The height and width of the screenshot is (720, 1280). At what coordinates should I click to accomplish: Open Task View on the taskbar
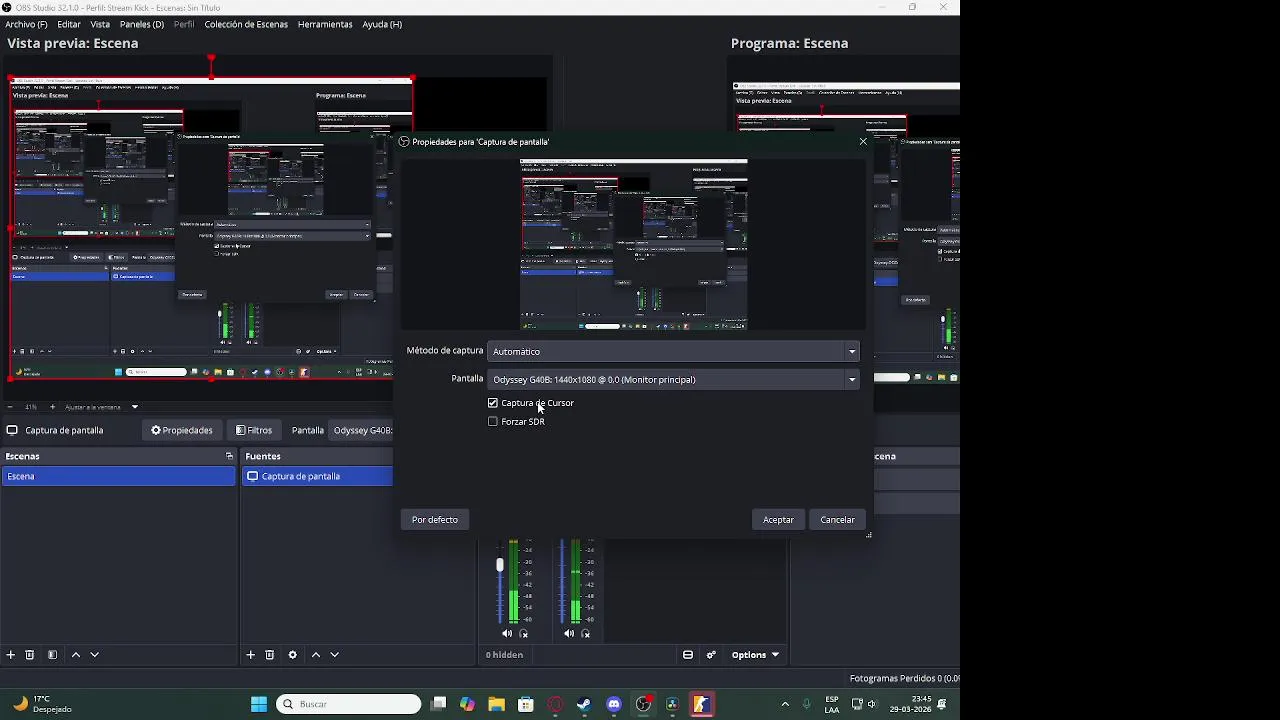[438, 704]
